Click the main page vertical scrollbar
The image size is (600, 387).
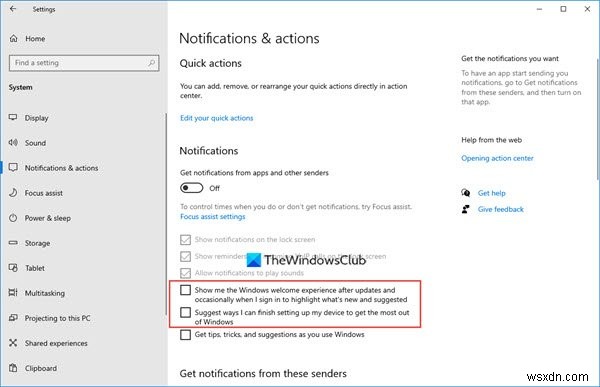pos(598,119)
